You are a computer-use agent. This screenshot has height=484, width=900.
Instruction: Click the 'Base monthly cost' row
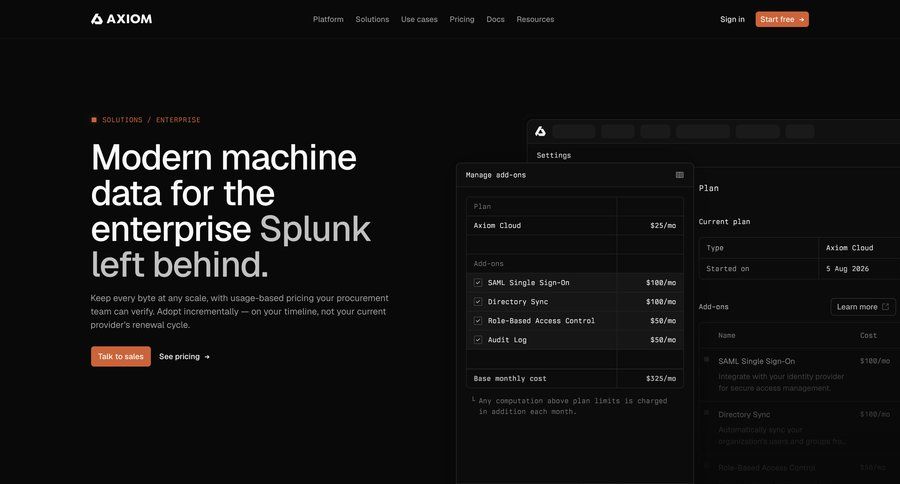(575, 378)
